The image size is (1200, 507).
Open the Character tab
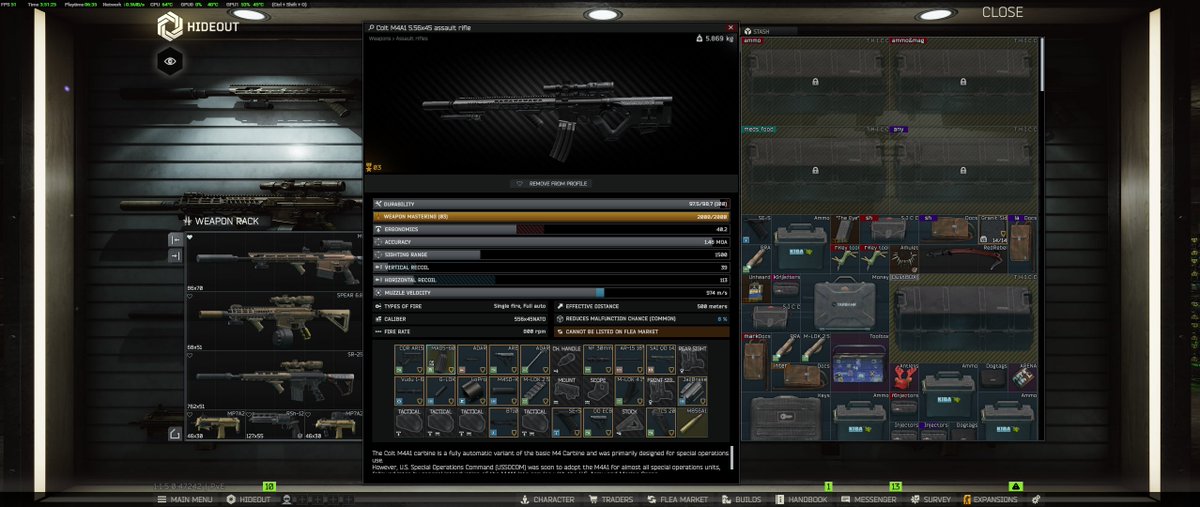click(547, 499)
